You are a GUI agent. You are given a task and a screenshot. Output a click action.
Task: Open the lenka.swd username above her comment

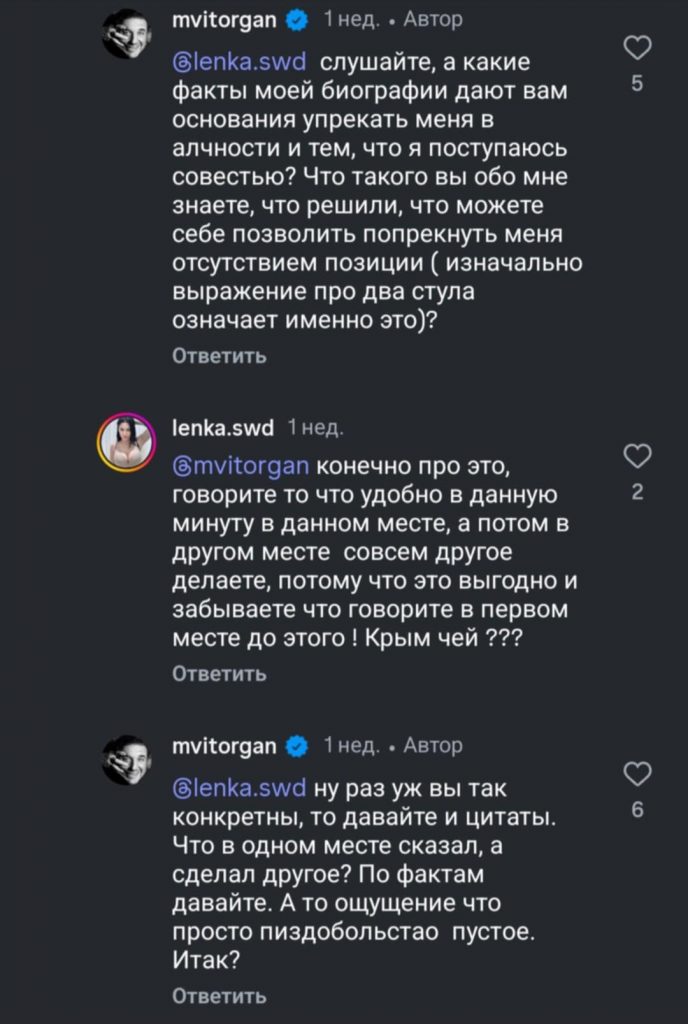tap(223, 428)
